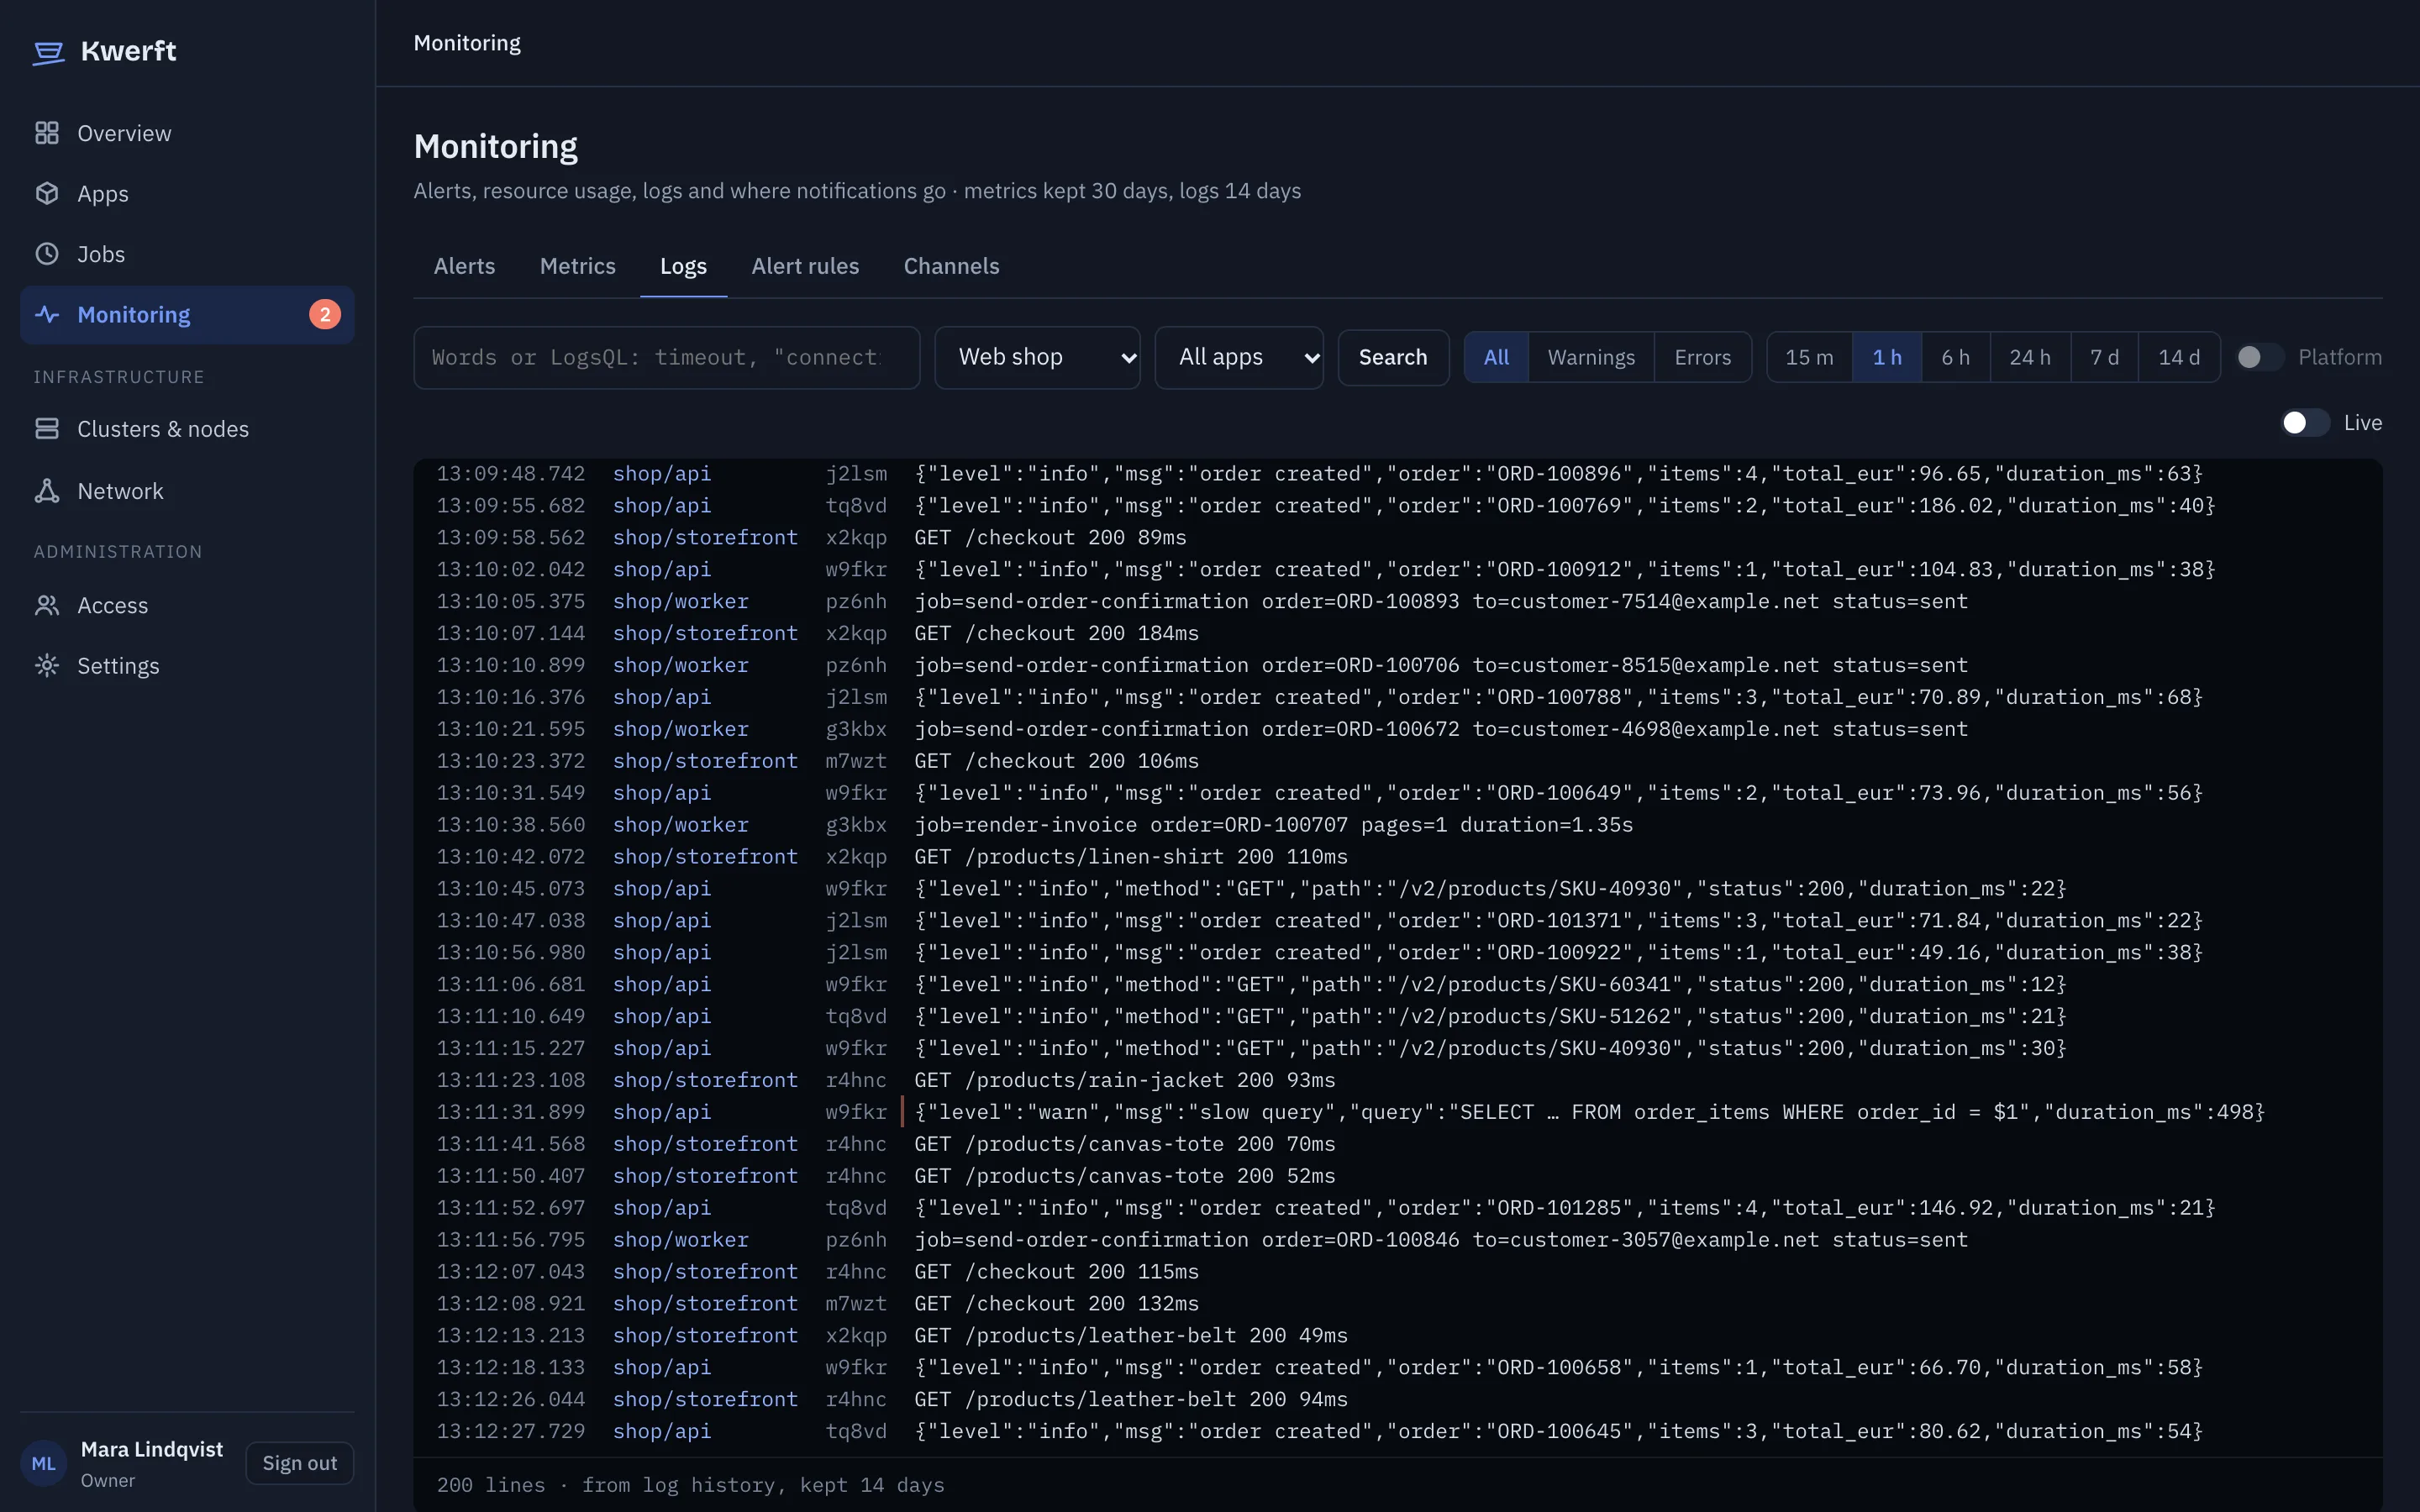This screenshot has width=2420, height=1512.
Task: Select the 1 h time range
Action: [1886, 357]
